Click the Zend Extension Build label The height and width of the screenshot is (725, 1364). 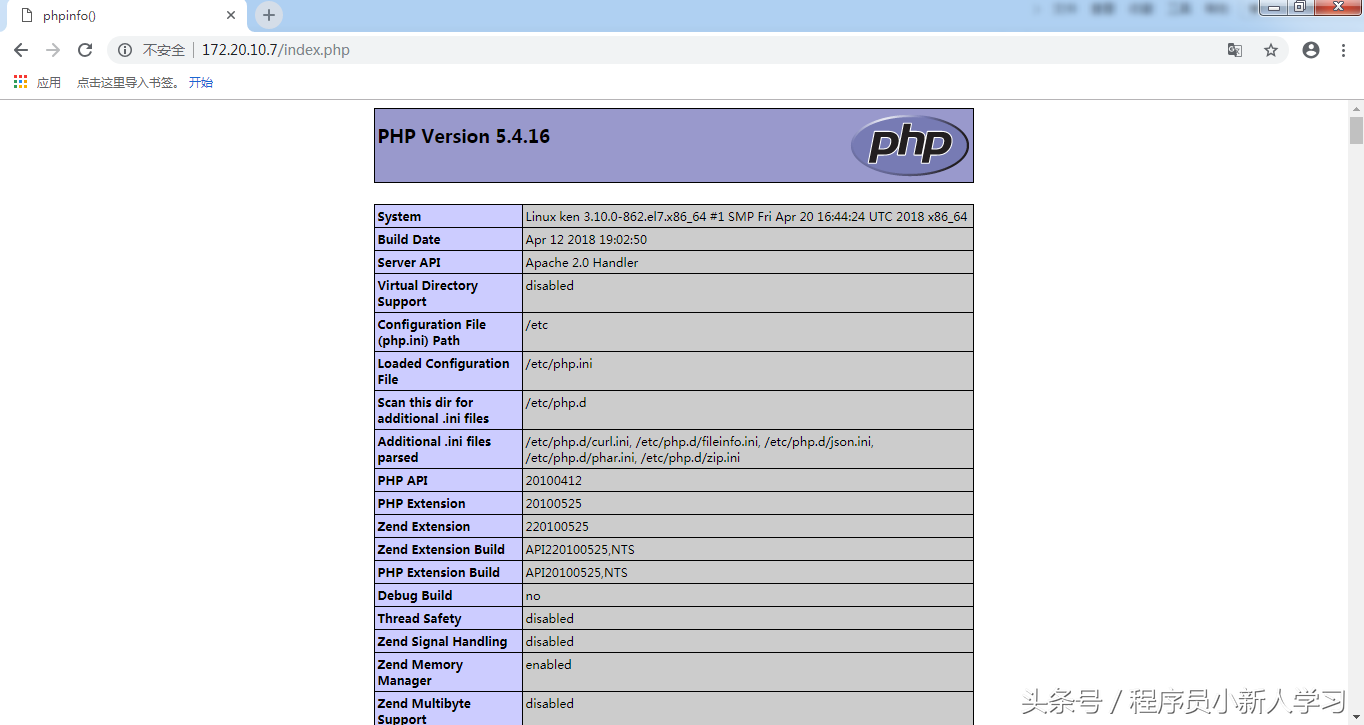[442, 550]
